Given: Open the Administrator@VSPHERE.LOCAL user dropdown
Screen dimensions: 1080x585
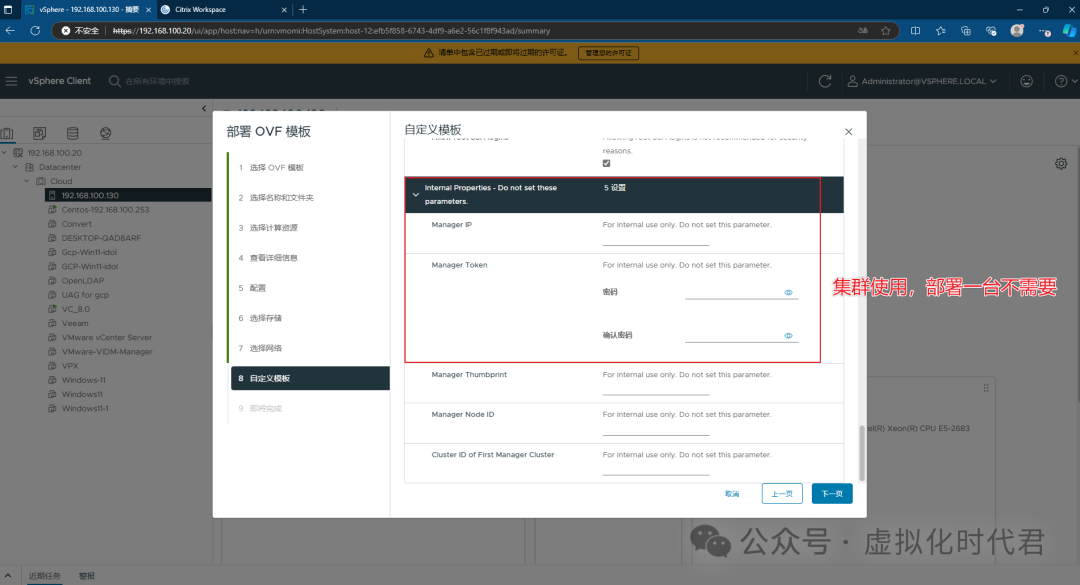Looking at the screenshot, I should tap(922, 81).
